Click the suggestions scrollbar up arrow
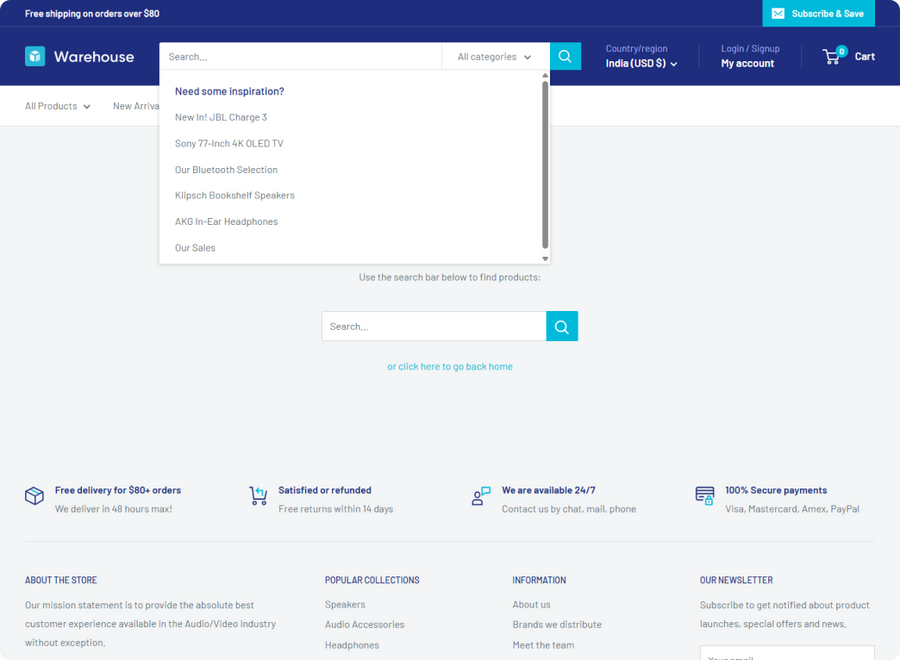 pos(545,75)
